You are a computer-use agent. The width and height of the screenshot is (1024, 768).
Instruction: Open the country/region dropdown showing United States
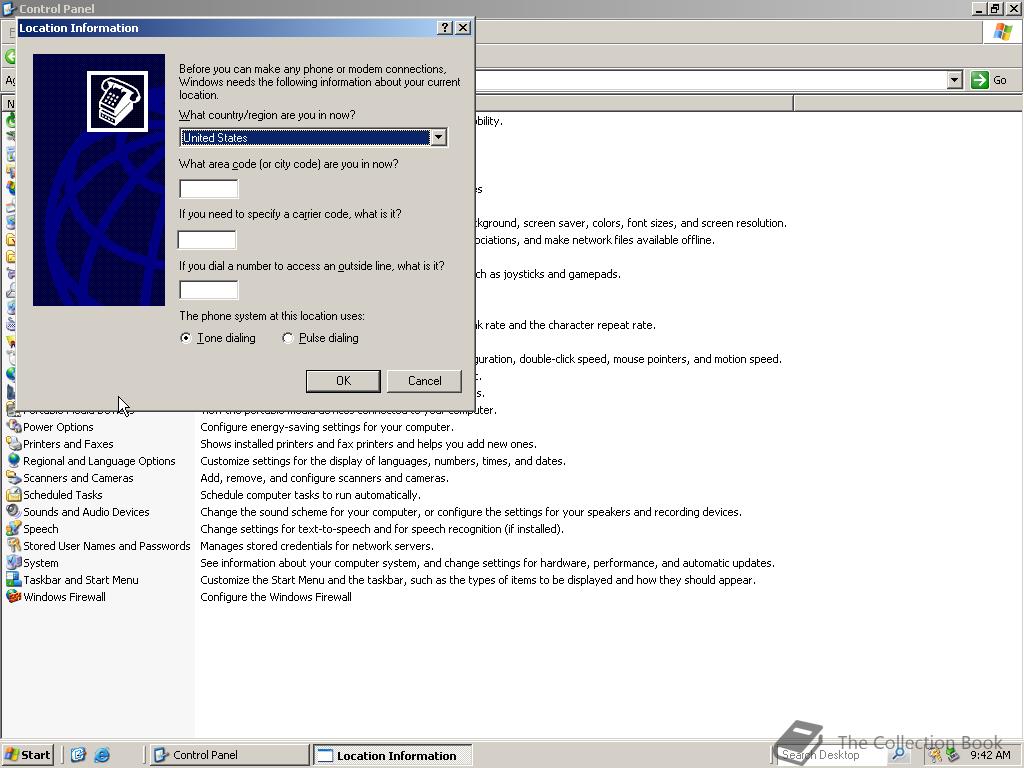point(313,137)
